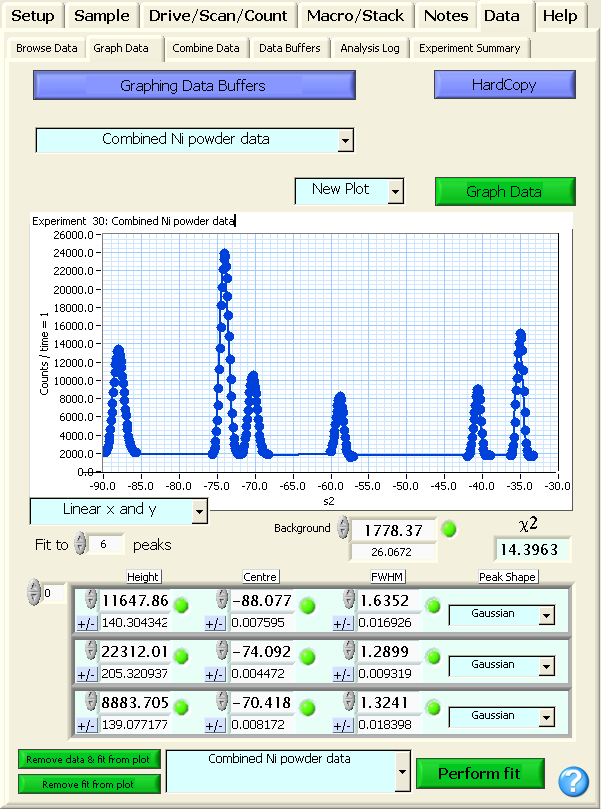The image size is (601, 809).
Task: Click the +/- button under Centre -74.092
Action: (215, 674)
